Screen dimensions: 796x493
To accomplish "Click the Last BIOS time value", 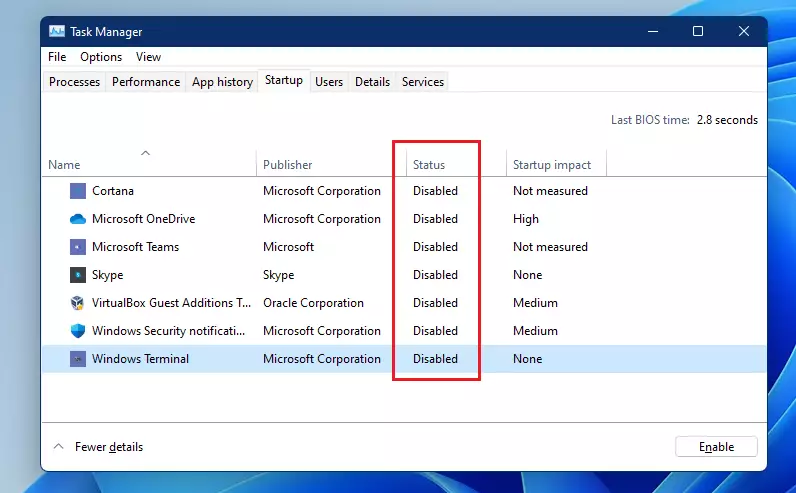I will [727, 120].
